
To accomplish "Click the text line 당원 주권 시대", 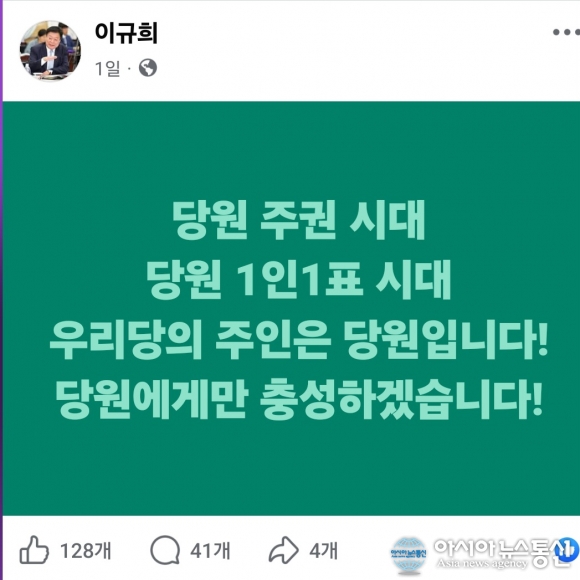I will [x=299, y=220].
